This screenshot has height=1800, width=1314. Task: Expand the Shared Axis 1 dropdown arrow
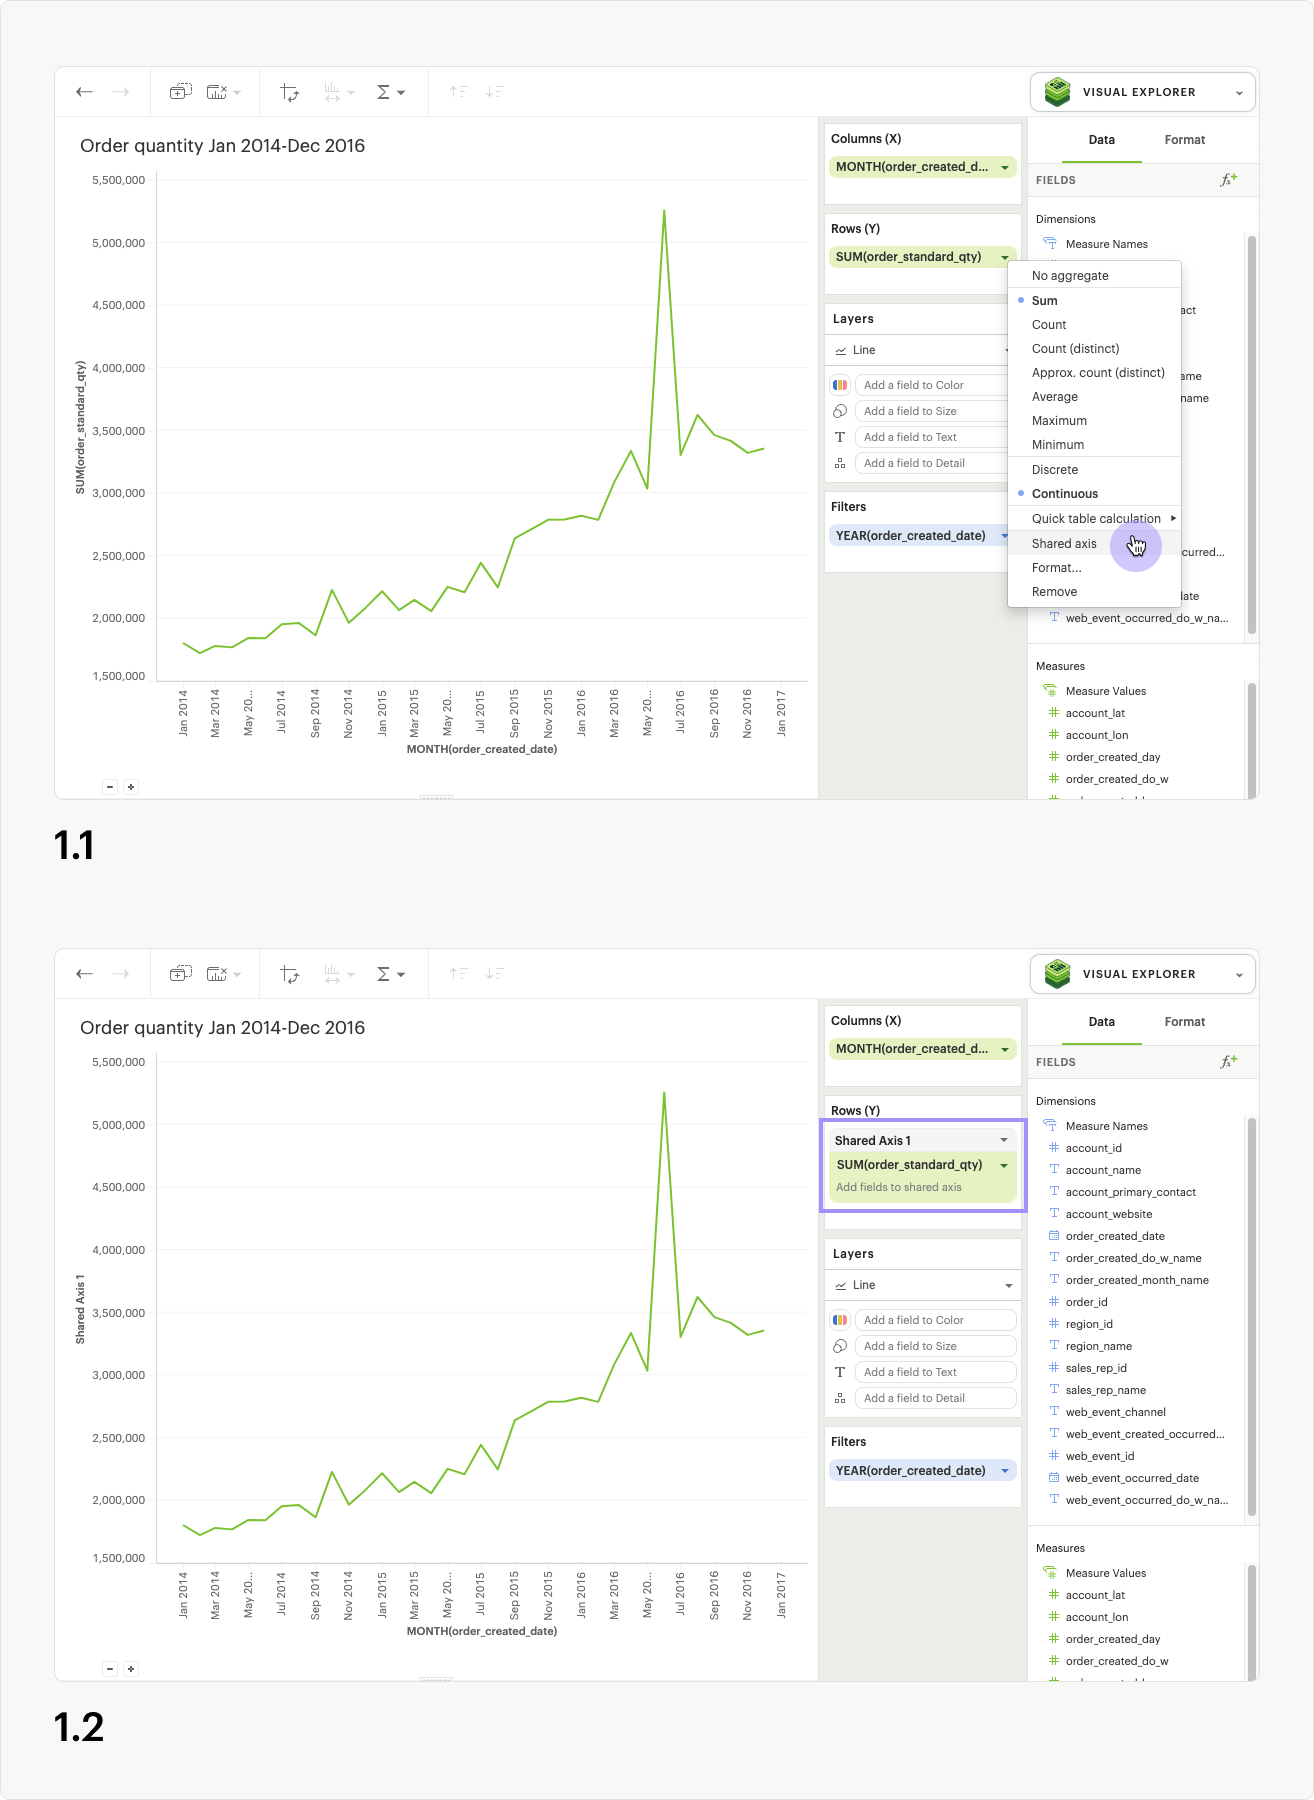pyautogui.click(x=1004, y=1141)
